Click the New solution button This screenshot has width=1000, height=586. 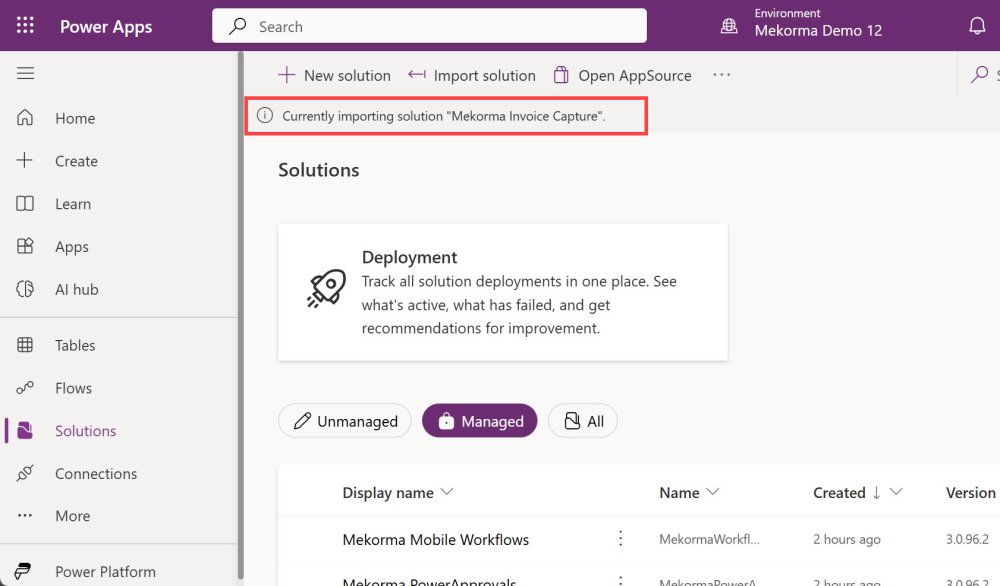click(334, 75)
